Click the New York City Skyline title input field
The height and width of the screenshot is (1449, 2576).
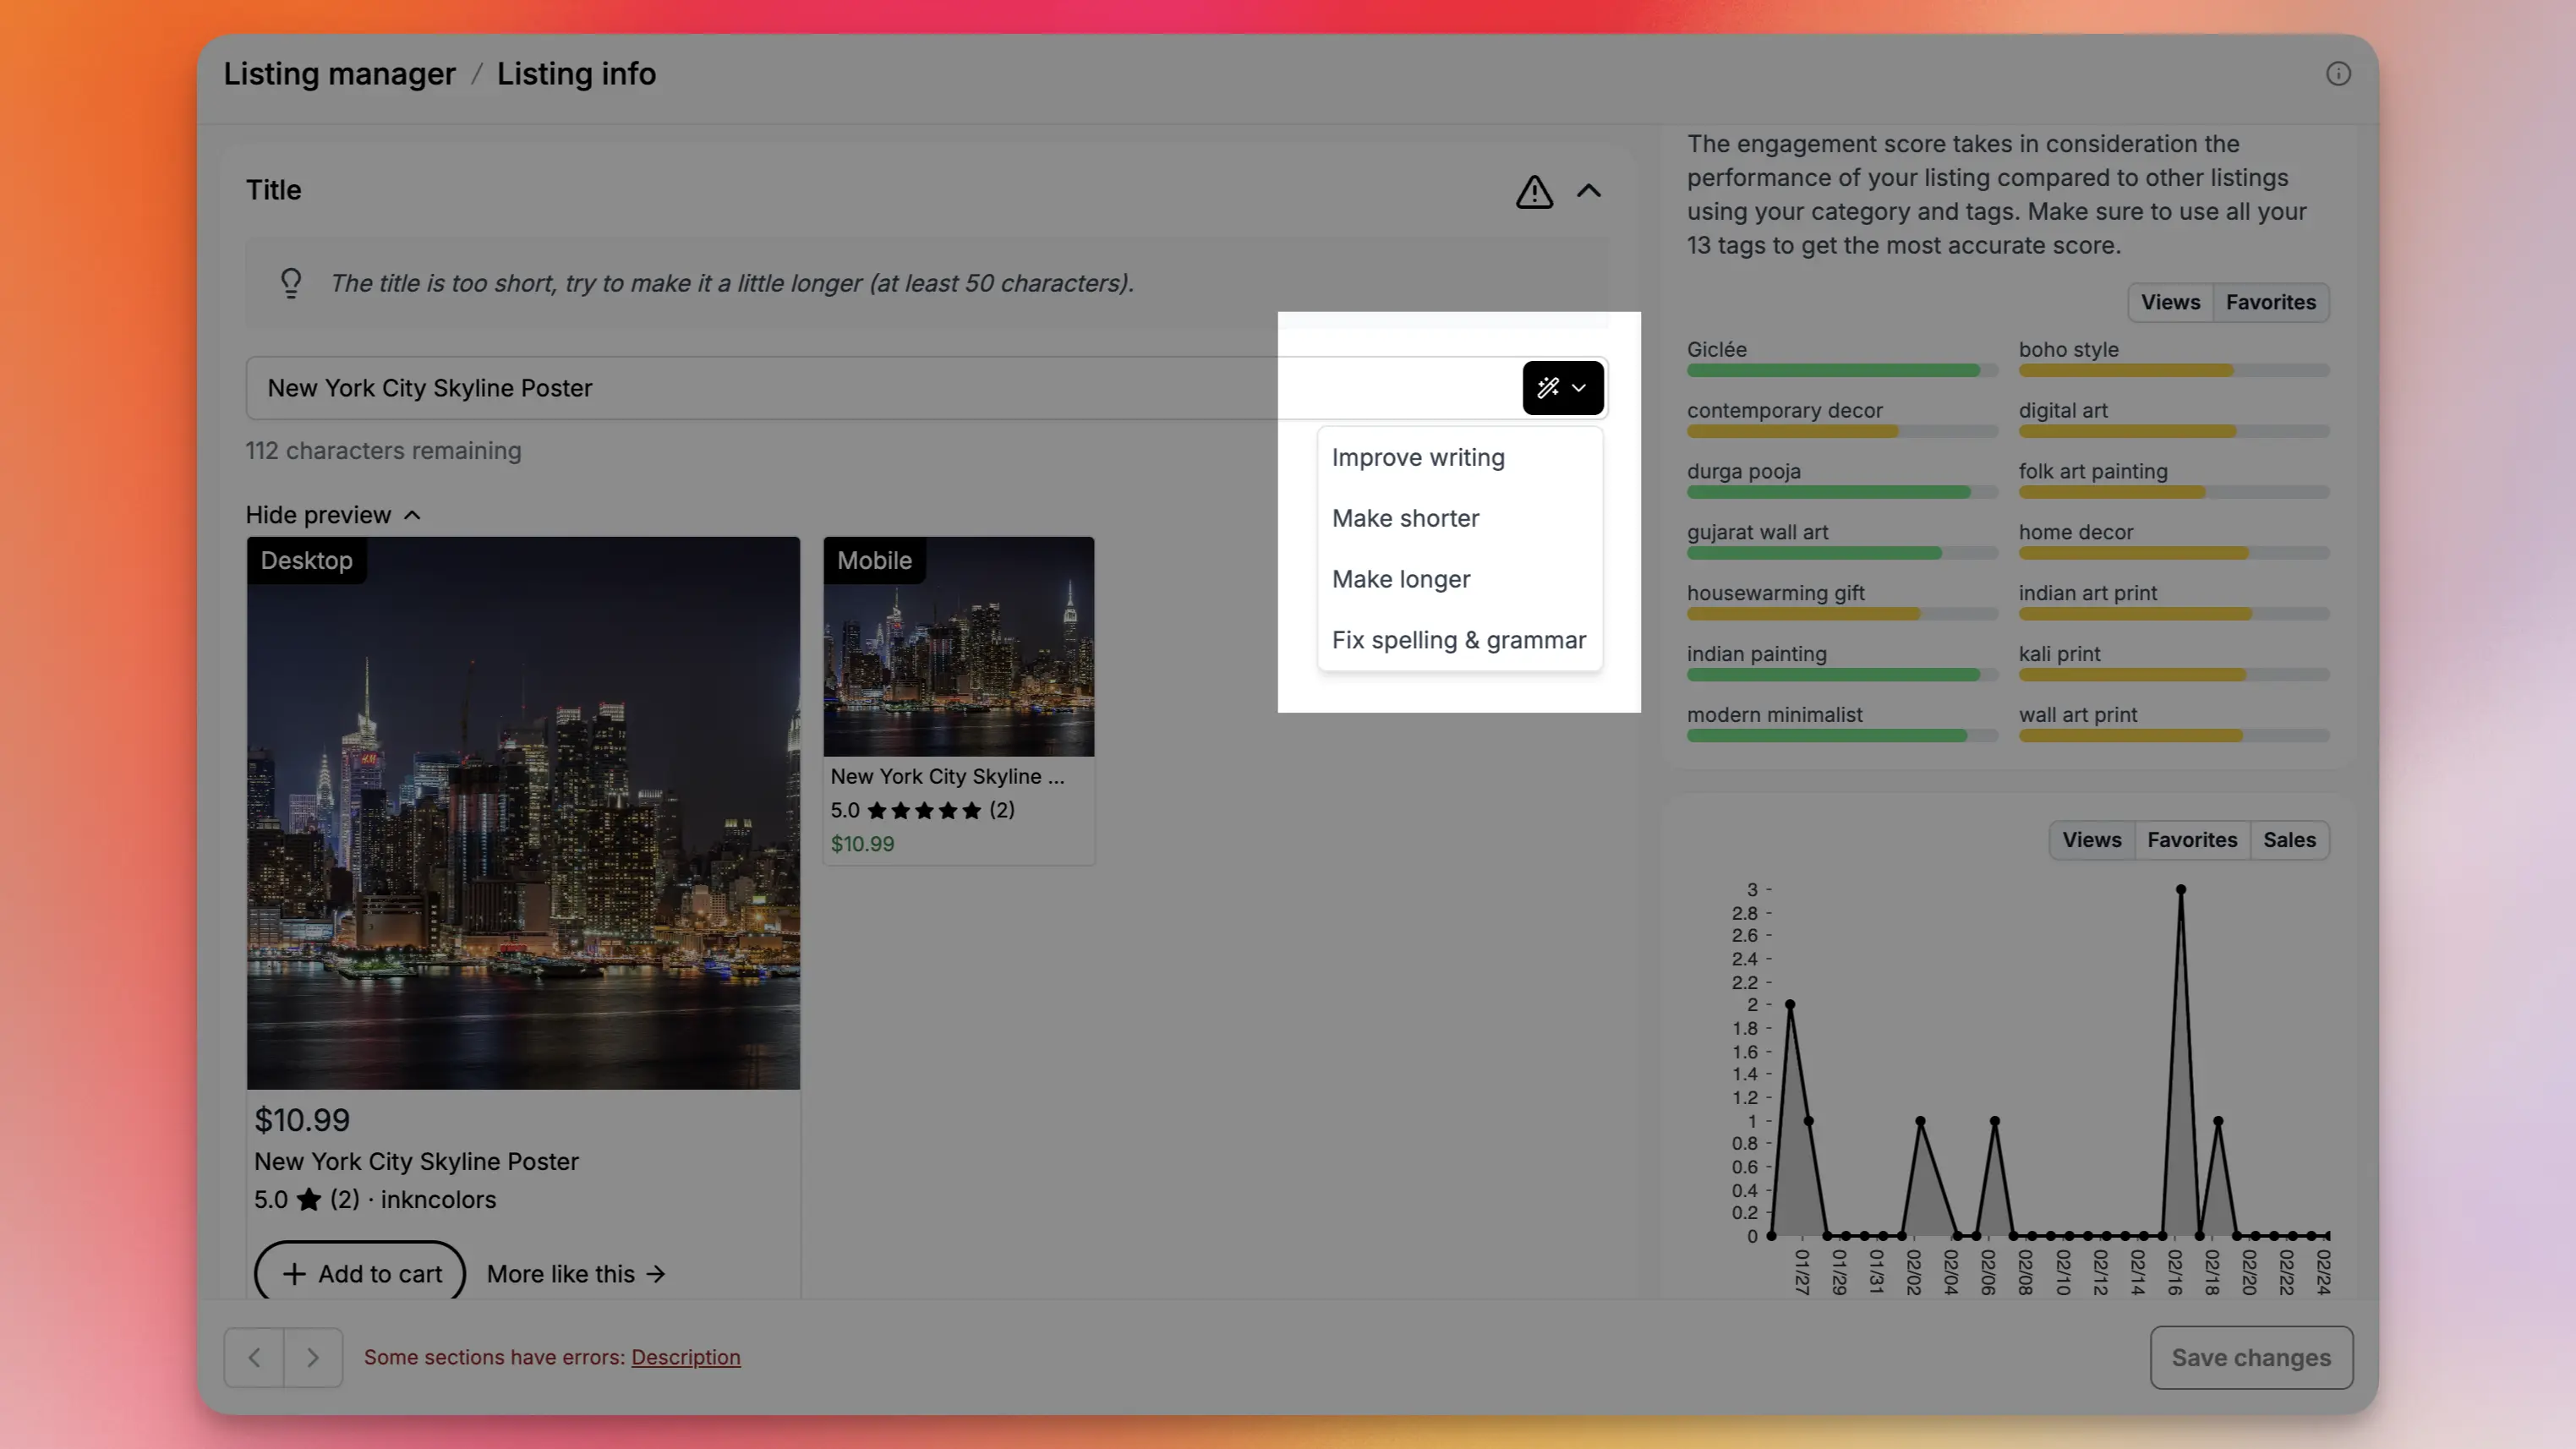tap(883, 387)
